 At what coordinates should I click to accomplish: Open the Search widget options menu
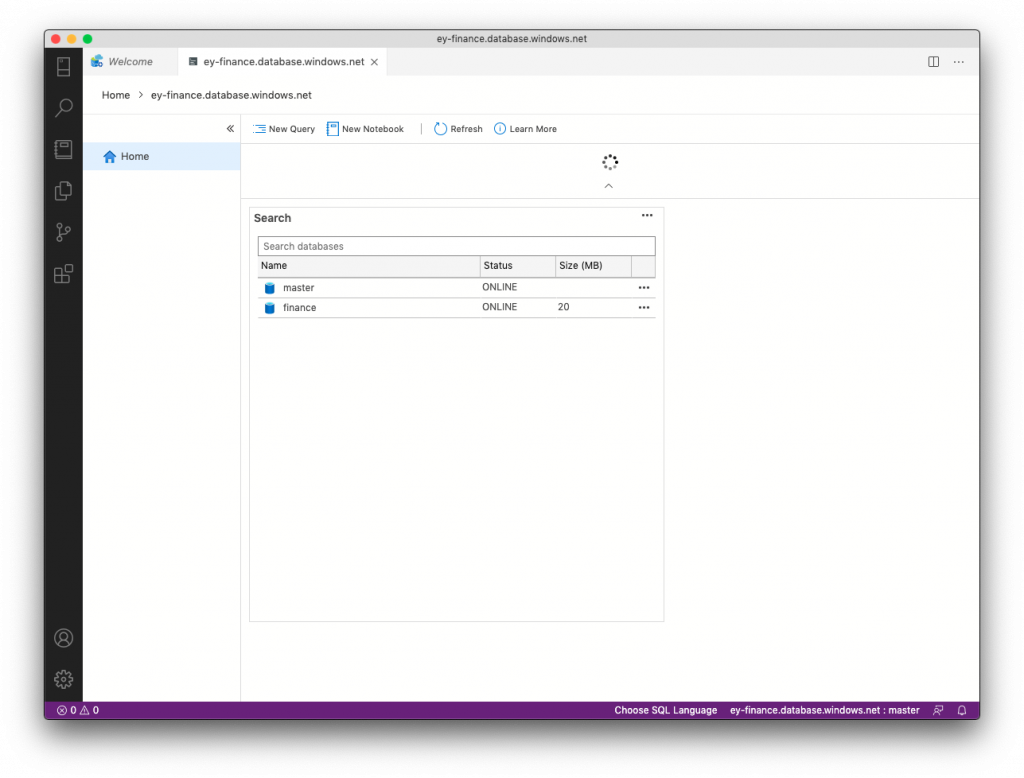pos(647,216)
